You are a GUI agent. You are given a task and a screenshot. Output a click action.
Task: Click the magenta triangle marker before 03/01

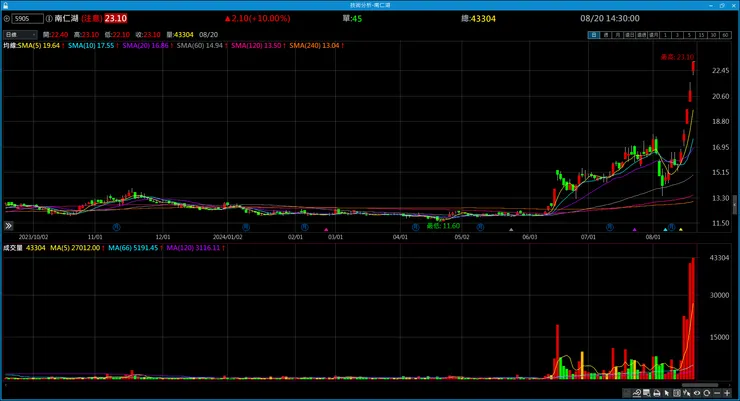(x=326, y=229)
